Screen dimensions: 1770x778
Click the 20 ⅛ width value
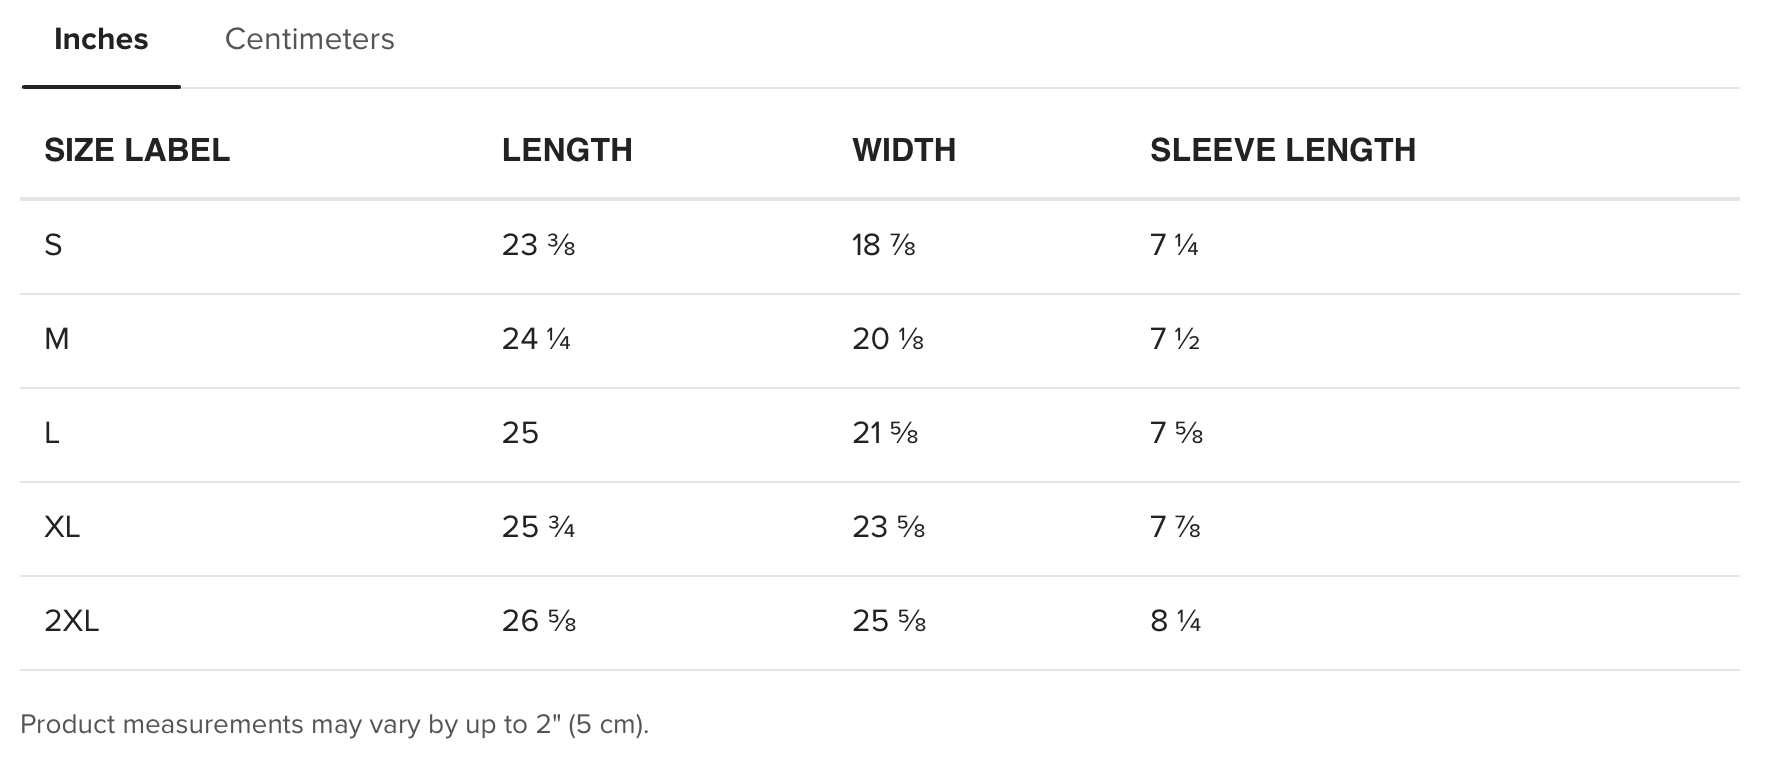pos(888,339)
